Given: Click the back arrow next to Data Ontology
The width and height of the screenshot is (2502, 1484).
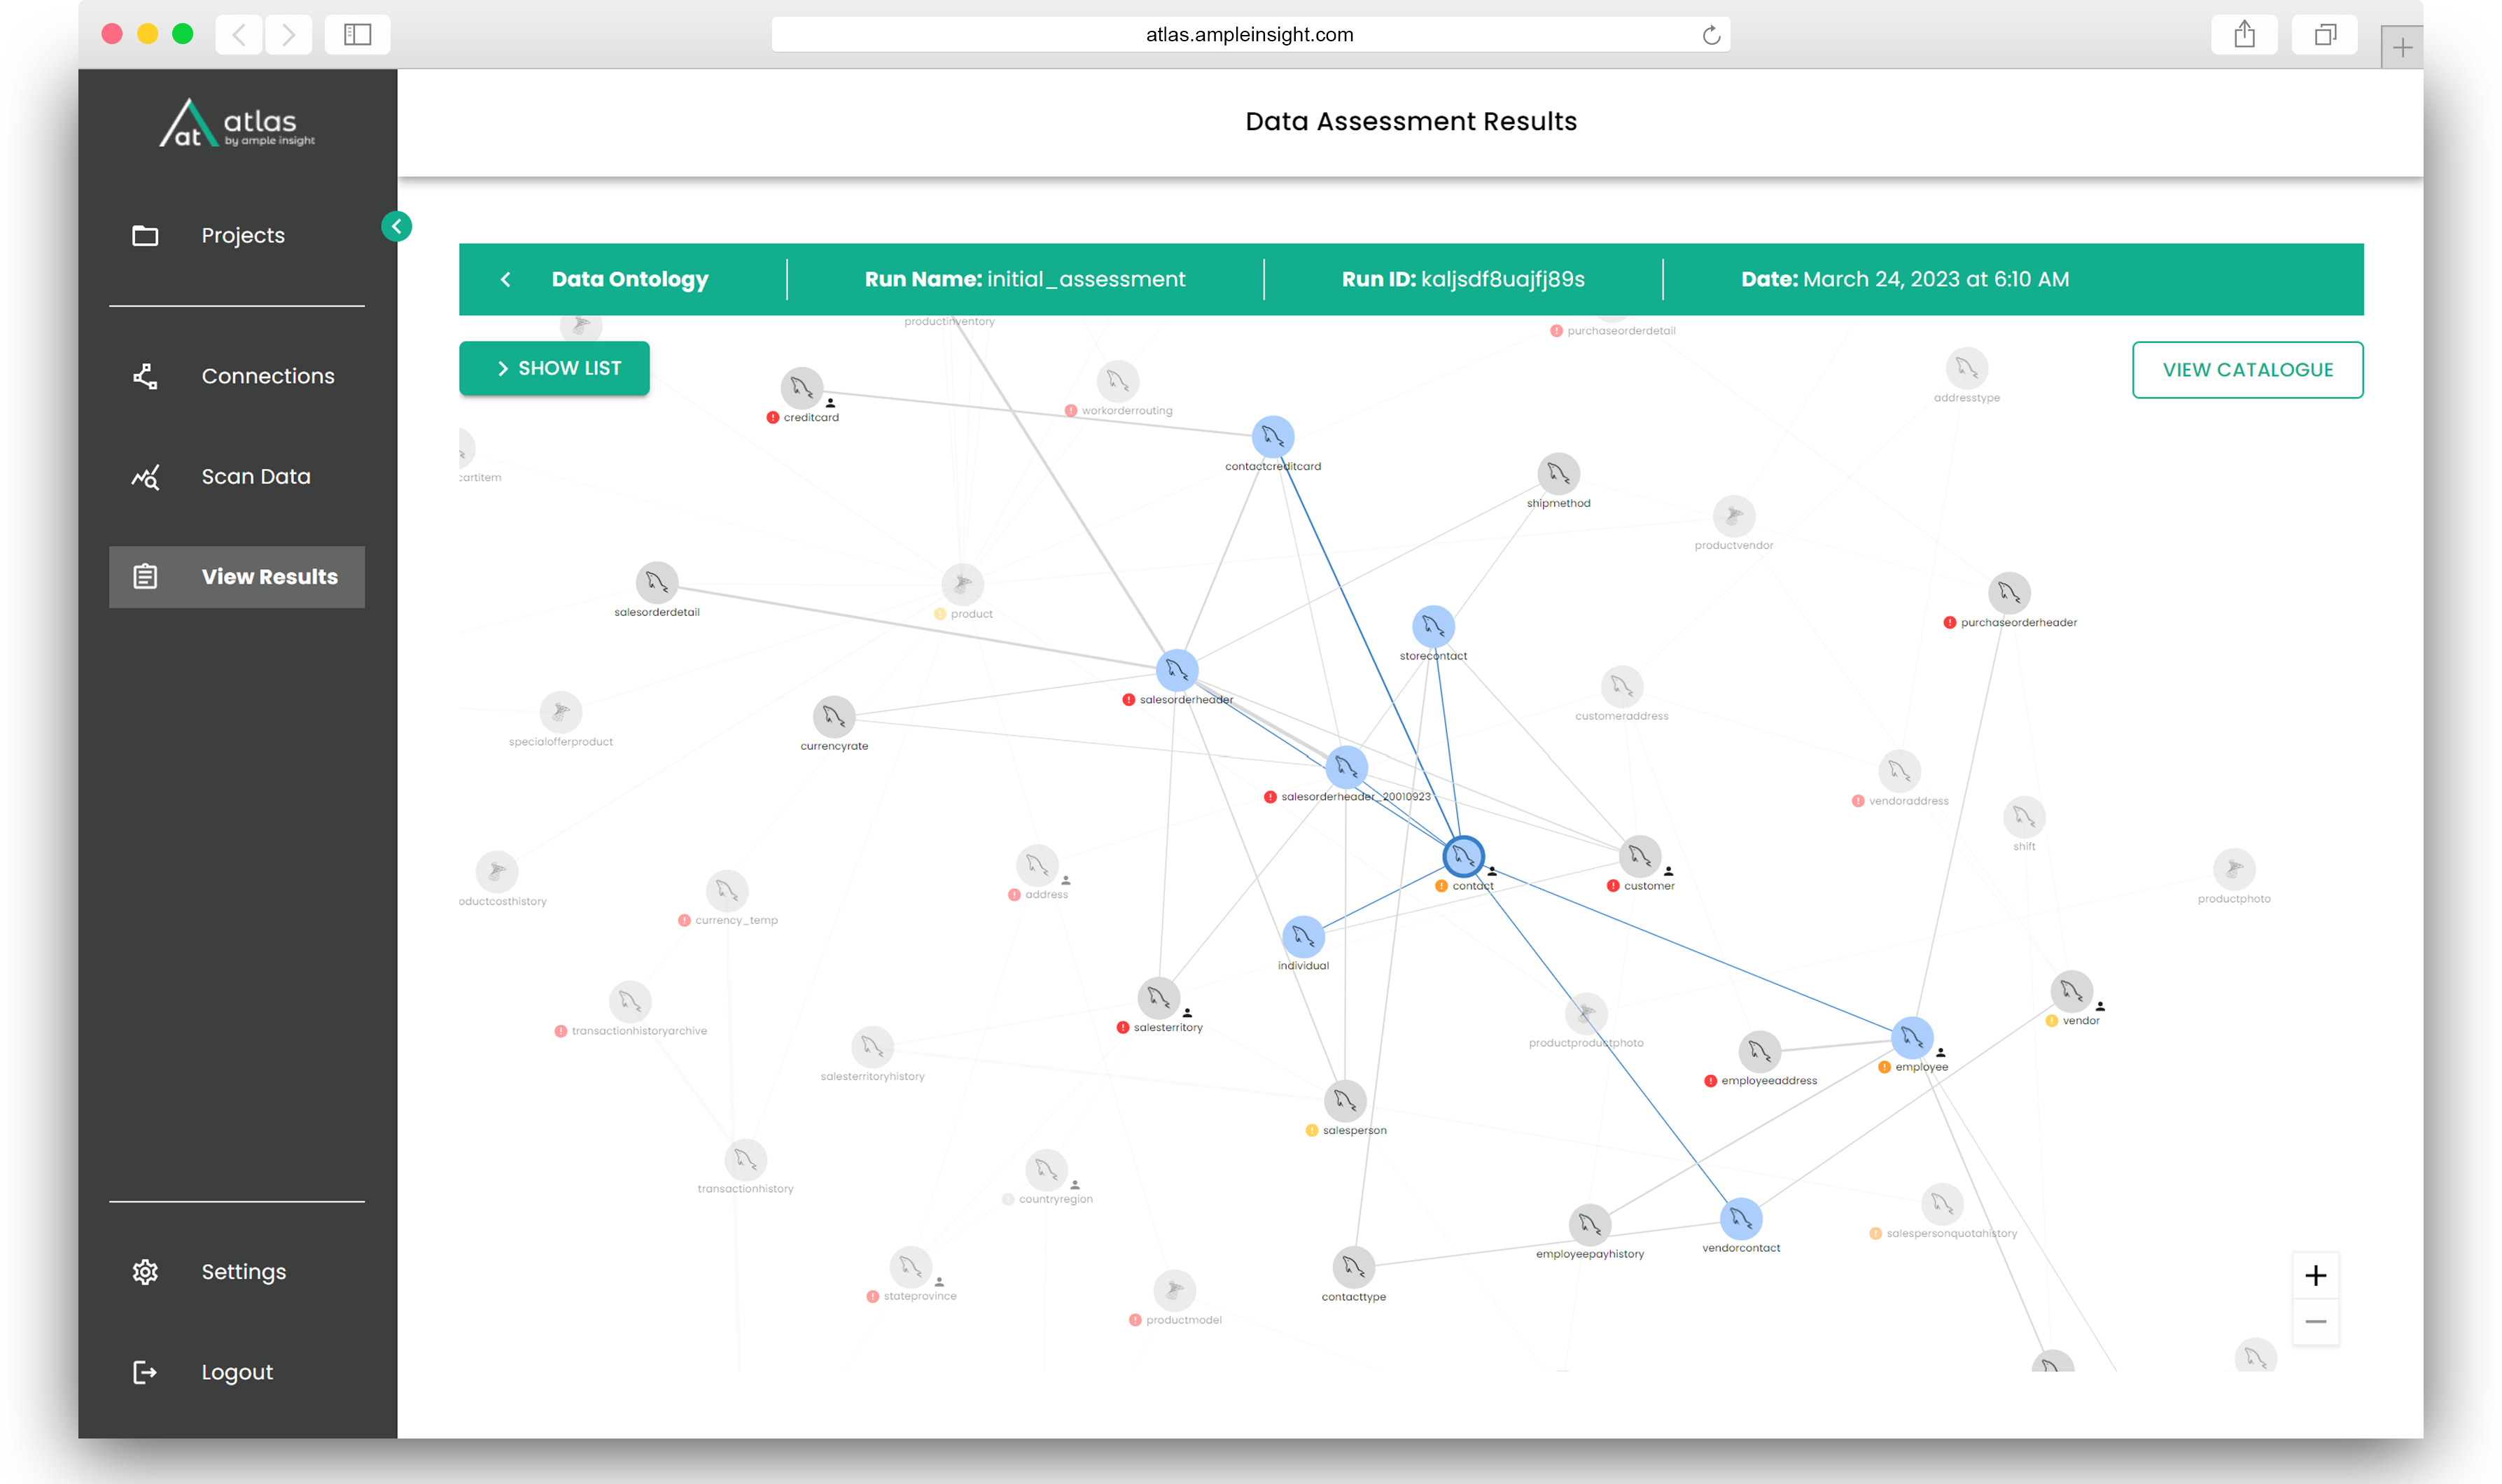Looking at the screenshot, I should click(506, 279).
